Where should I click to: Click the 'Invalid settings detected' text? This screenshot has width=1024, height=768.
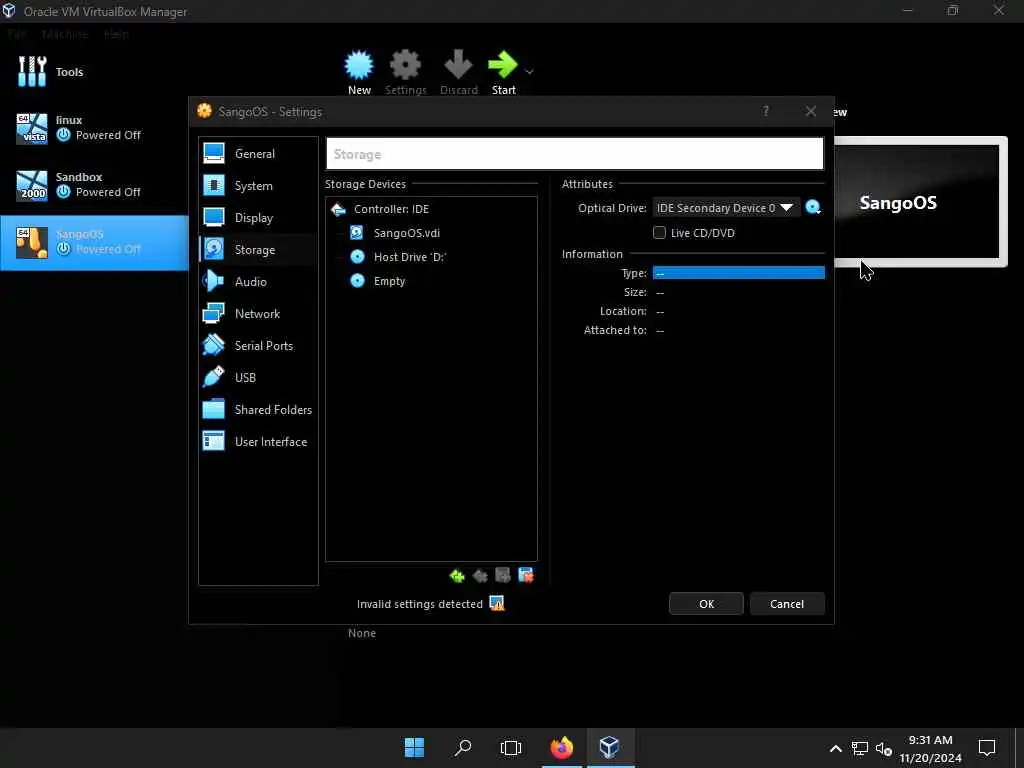click(x=419, y=604)
